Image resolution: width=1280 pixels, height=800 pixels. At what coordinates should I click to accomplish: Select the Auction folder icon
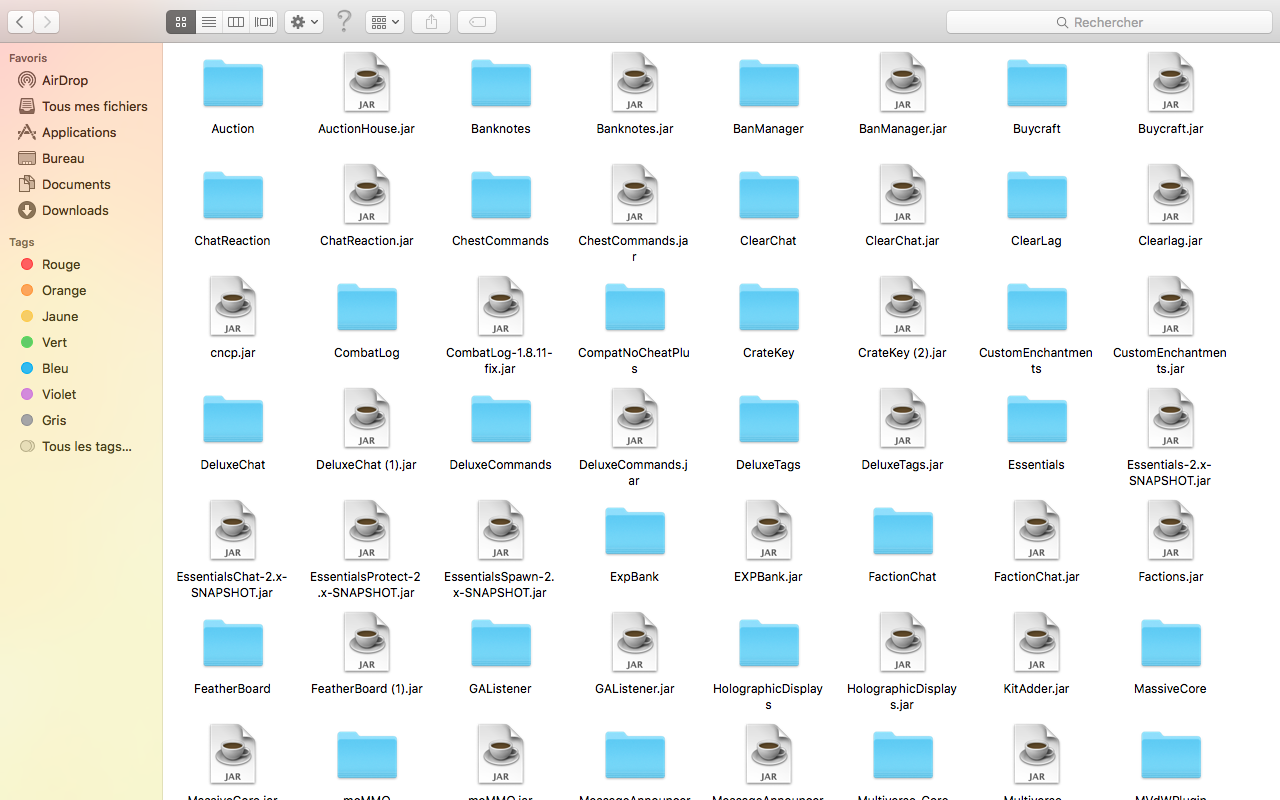pos(233,83)
